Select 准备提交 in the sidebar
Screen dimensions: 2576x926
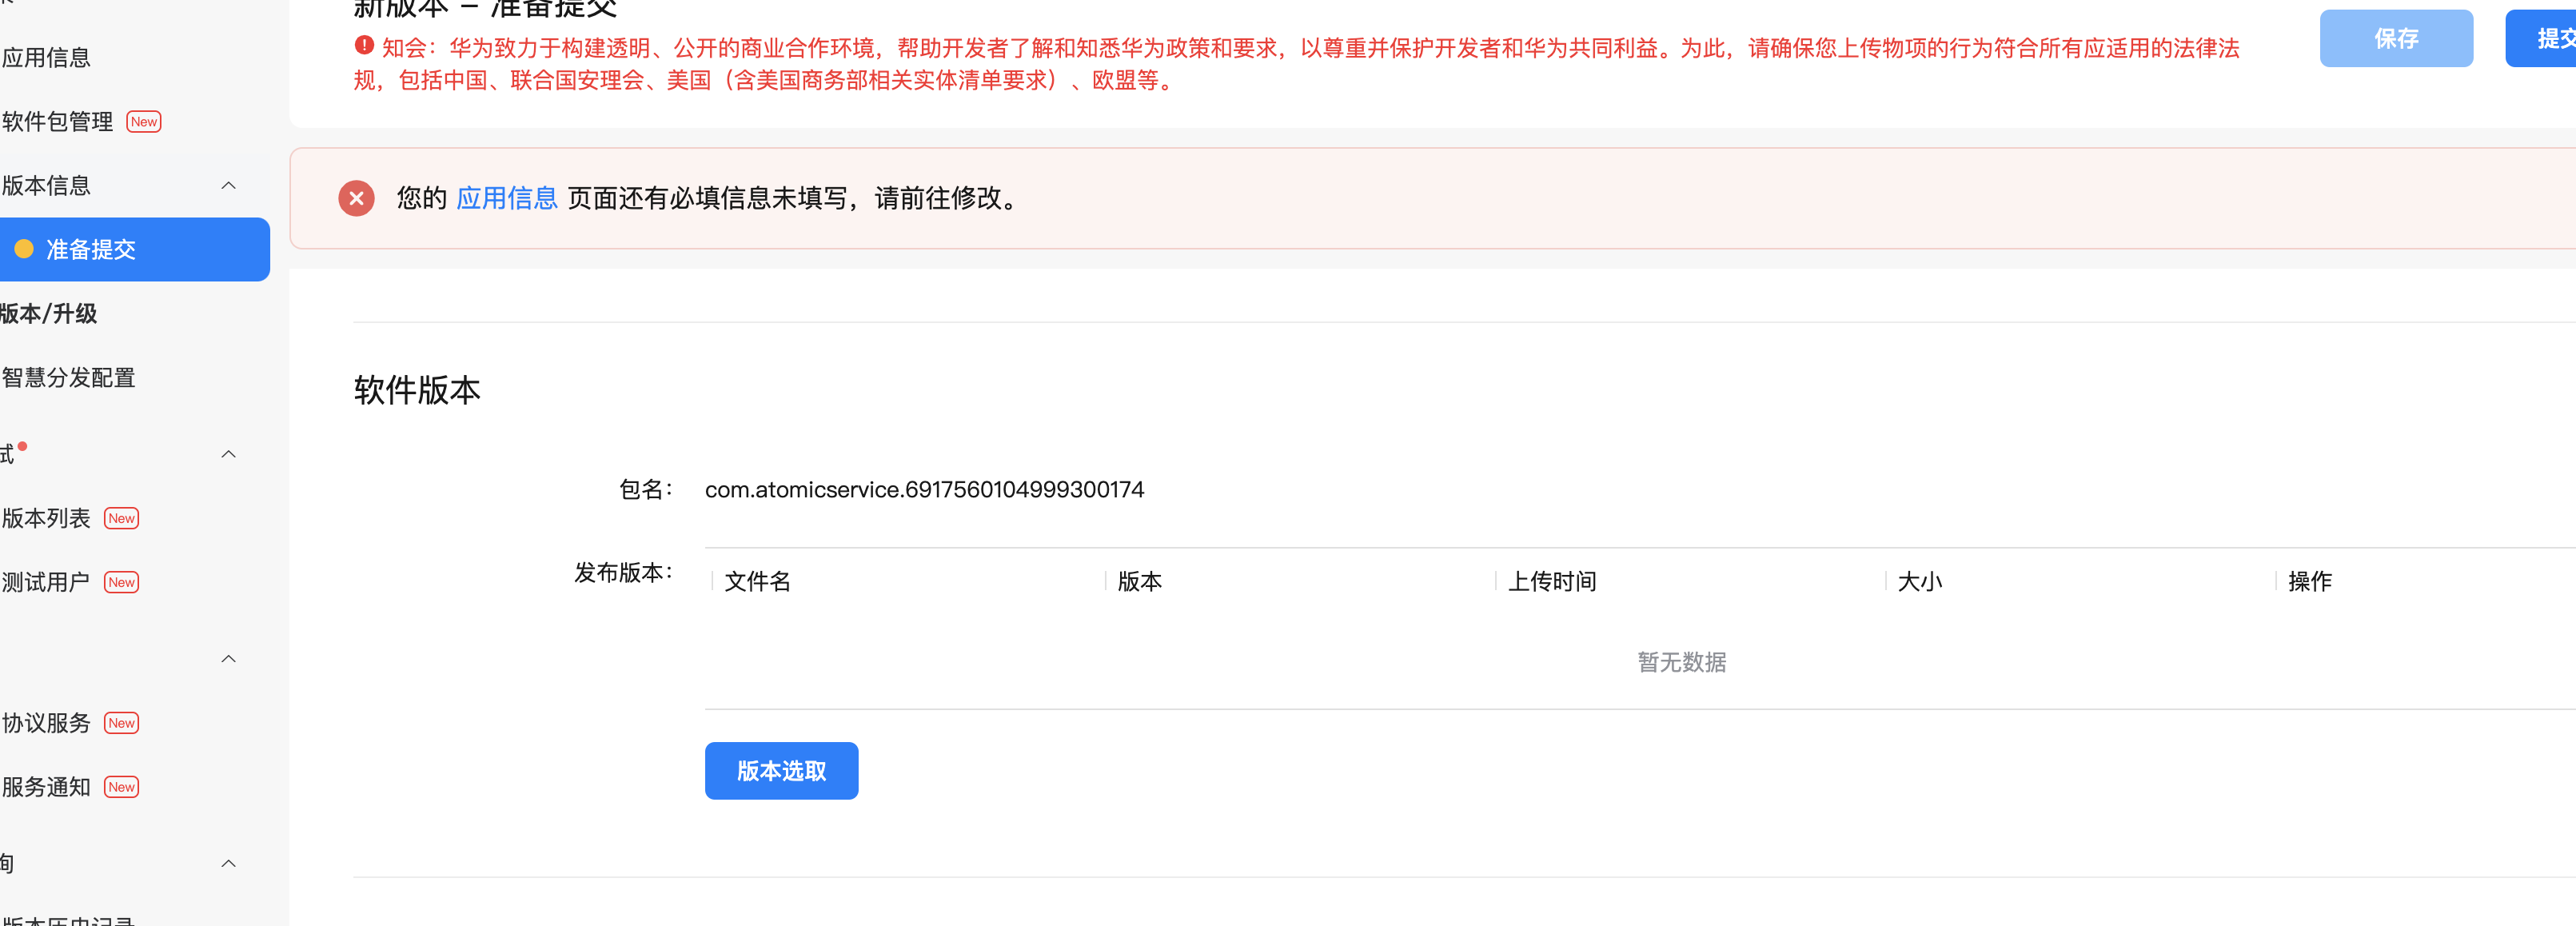tap(90, 249)
